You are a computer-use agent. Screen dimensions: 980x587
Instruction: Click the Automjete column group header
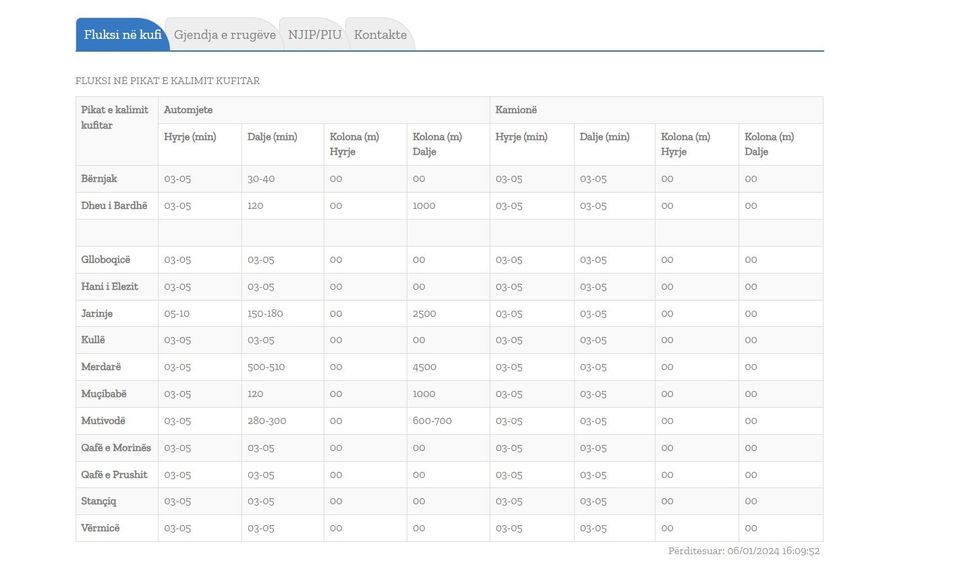pos(188,110)
